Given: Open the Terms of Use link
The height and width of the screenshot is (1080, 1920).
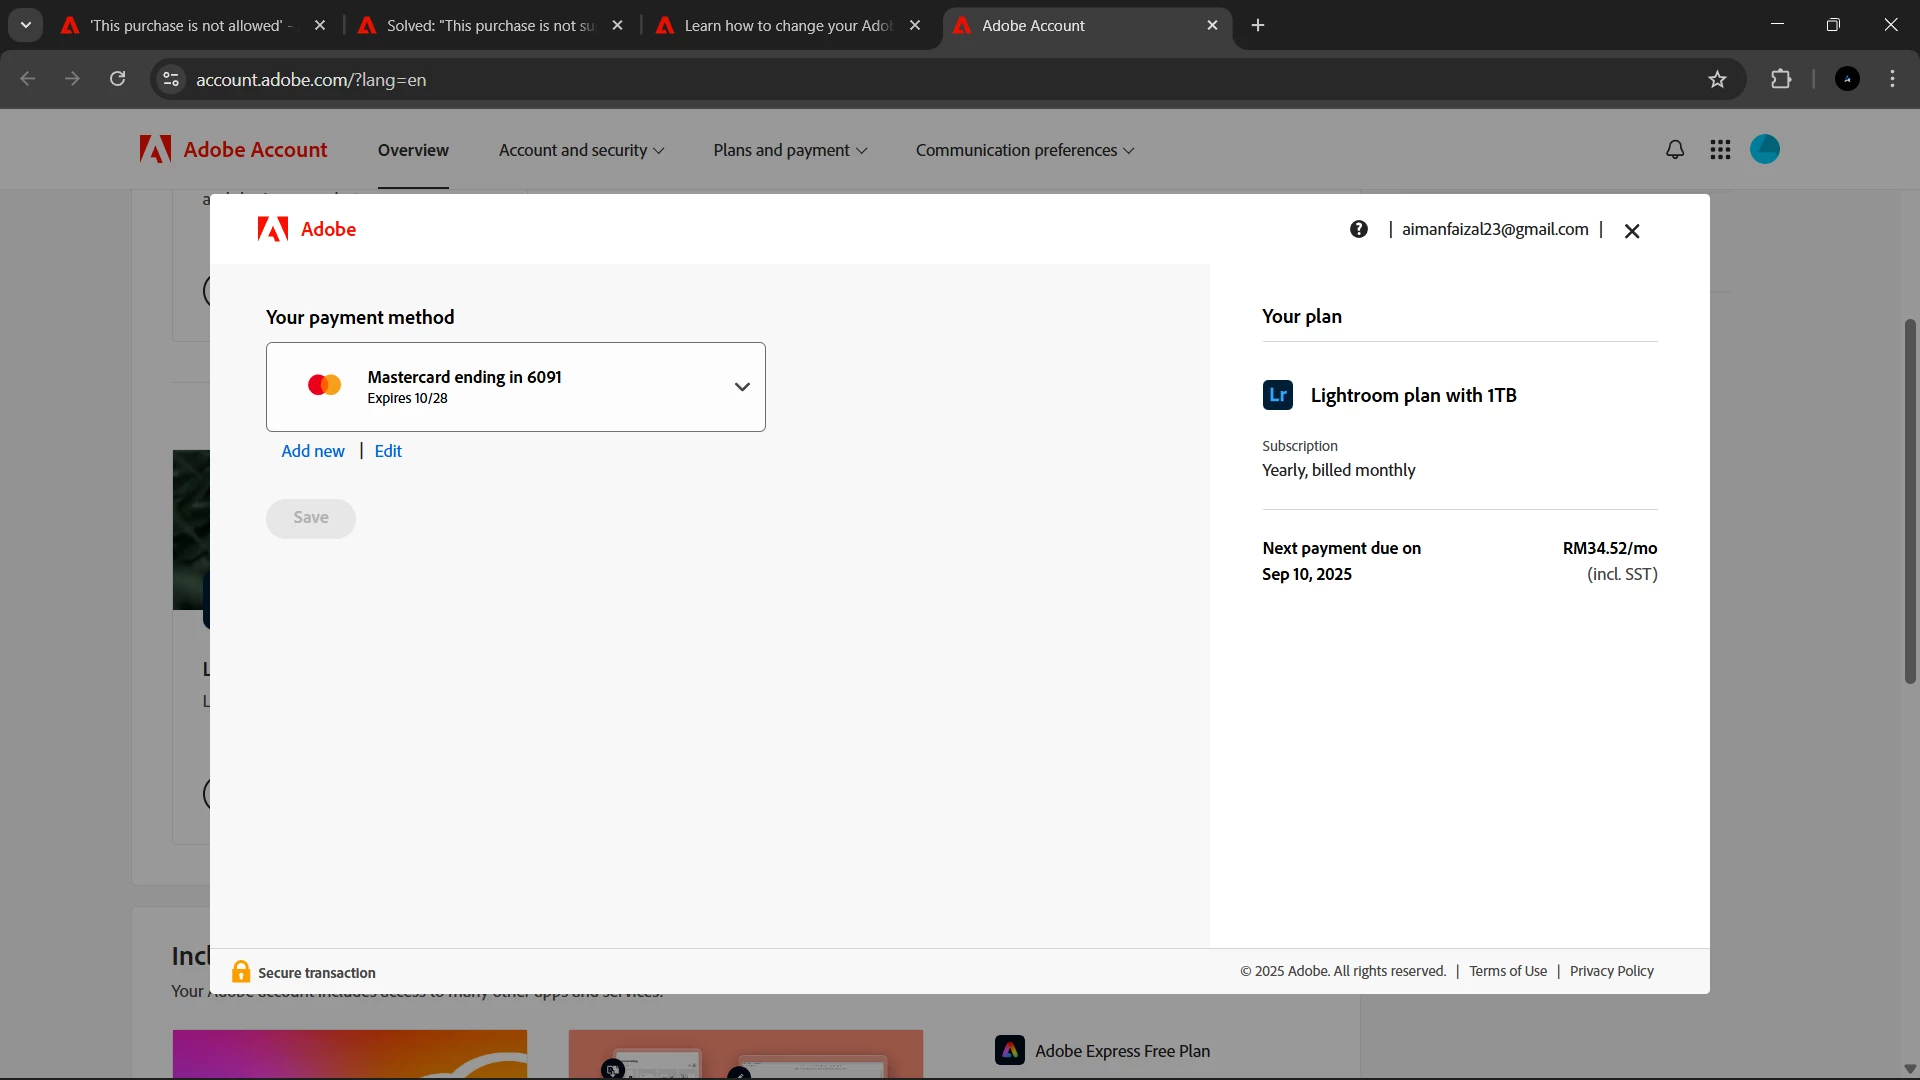Looking at the screenshot, I should tap(1507, 971).
